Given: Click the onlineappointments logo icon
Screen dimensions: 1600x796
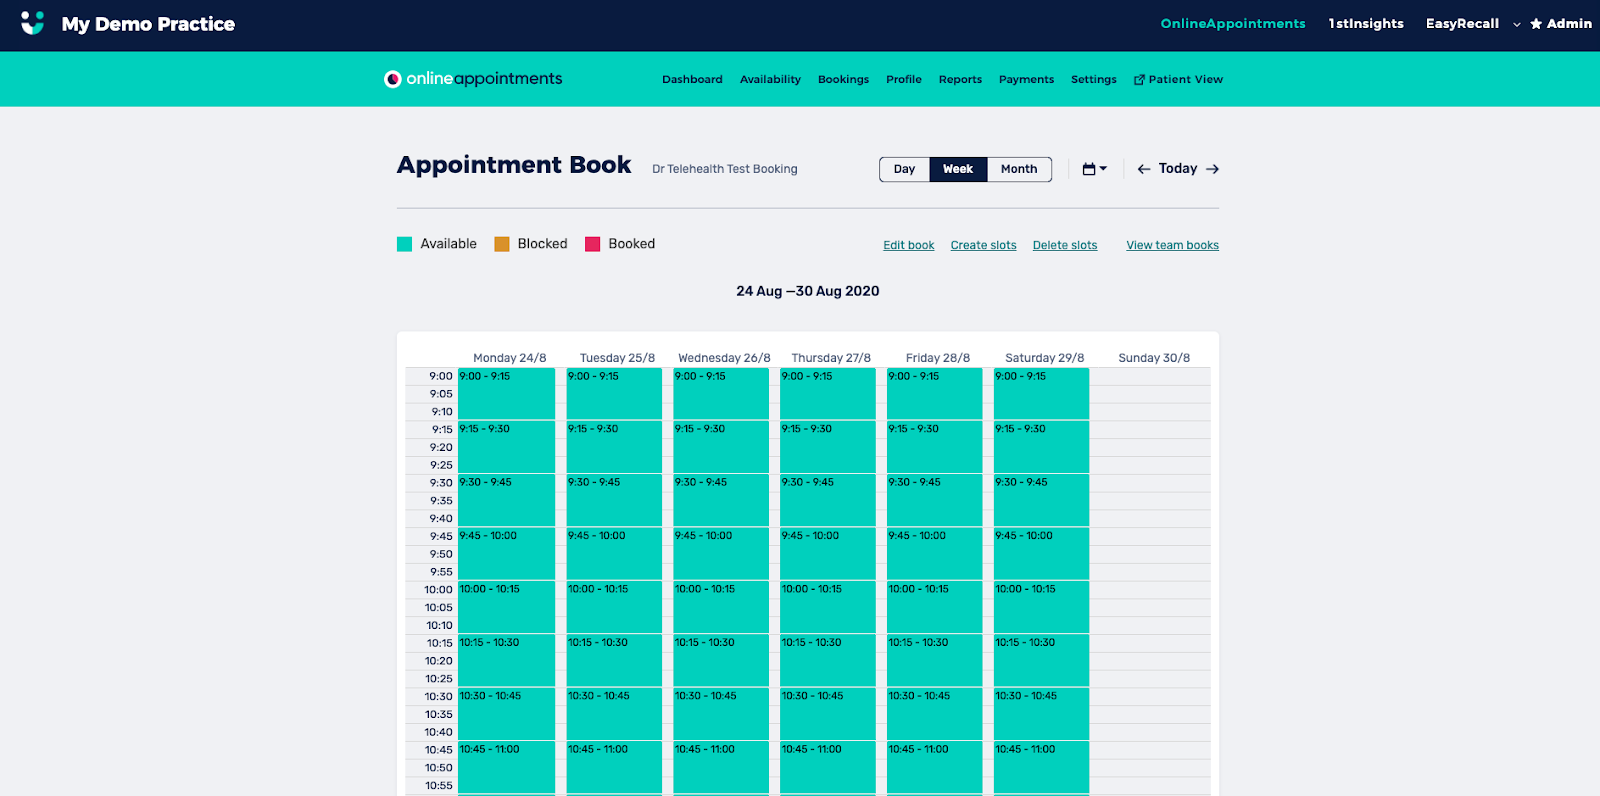Looking at the screenshot, I should coord(393,79).
